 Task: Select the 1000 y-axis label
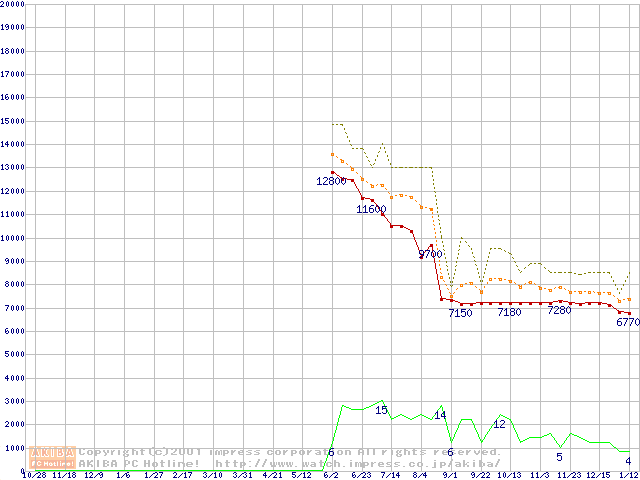click(15, 449)
